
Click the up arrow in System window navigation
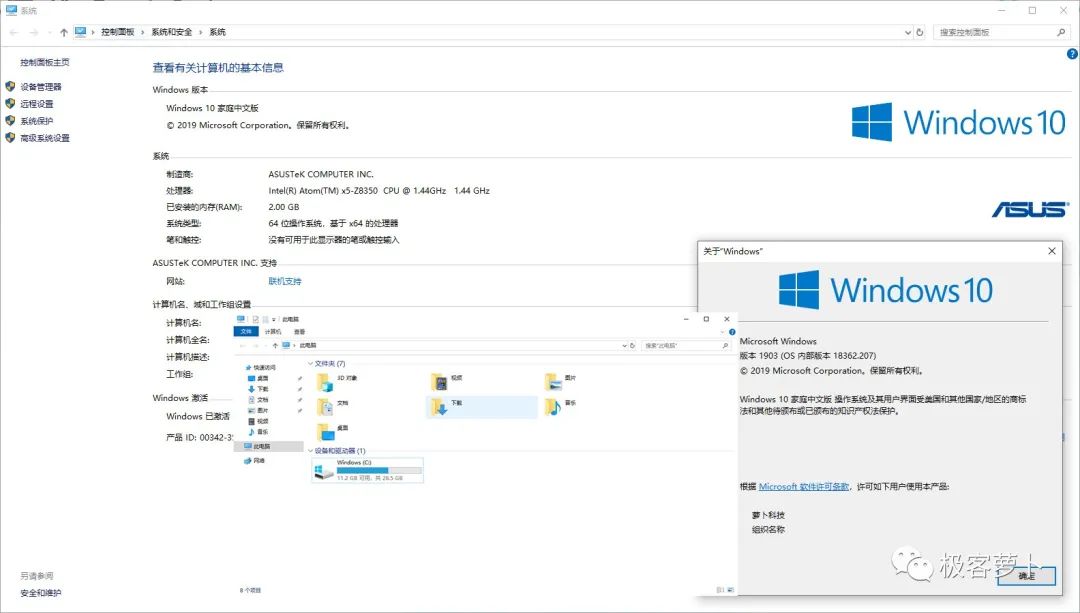click(x=64, y=32)
